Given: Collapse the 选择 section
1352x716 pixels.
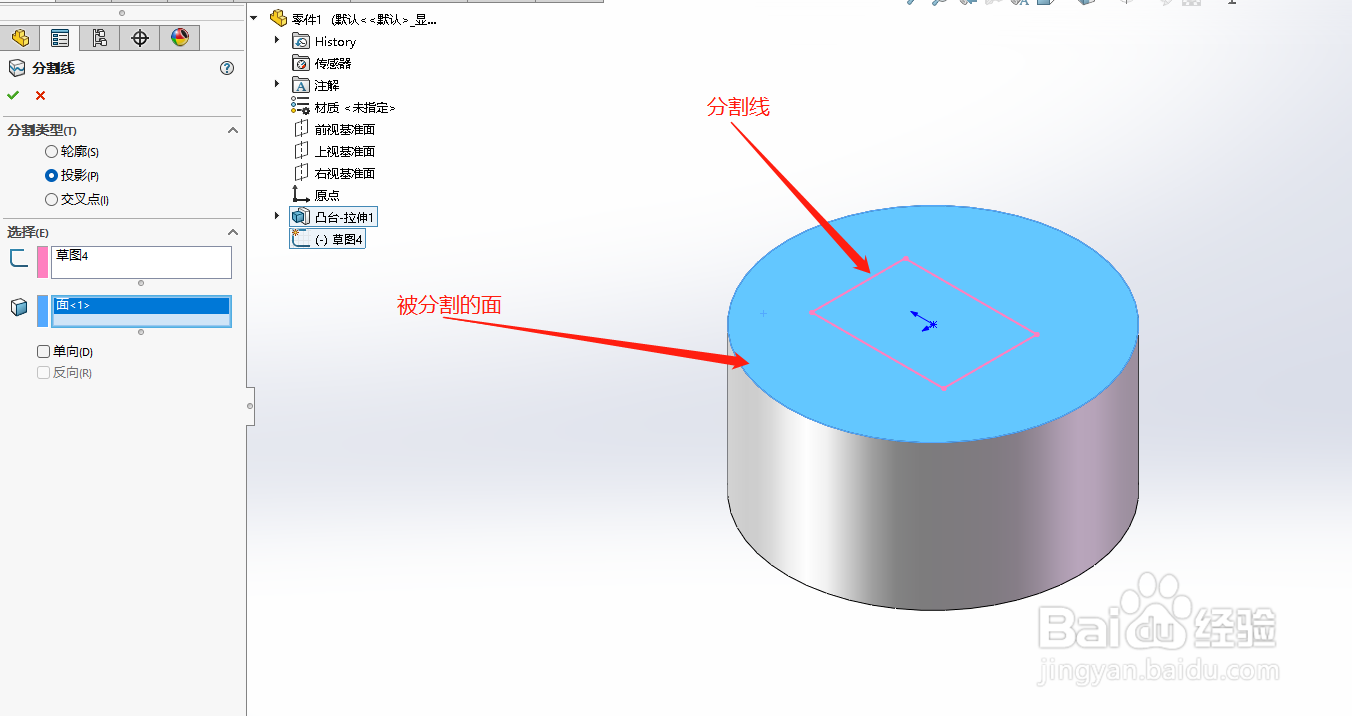Looking at the screenshot, I should (233, 231).
